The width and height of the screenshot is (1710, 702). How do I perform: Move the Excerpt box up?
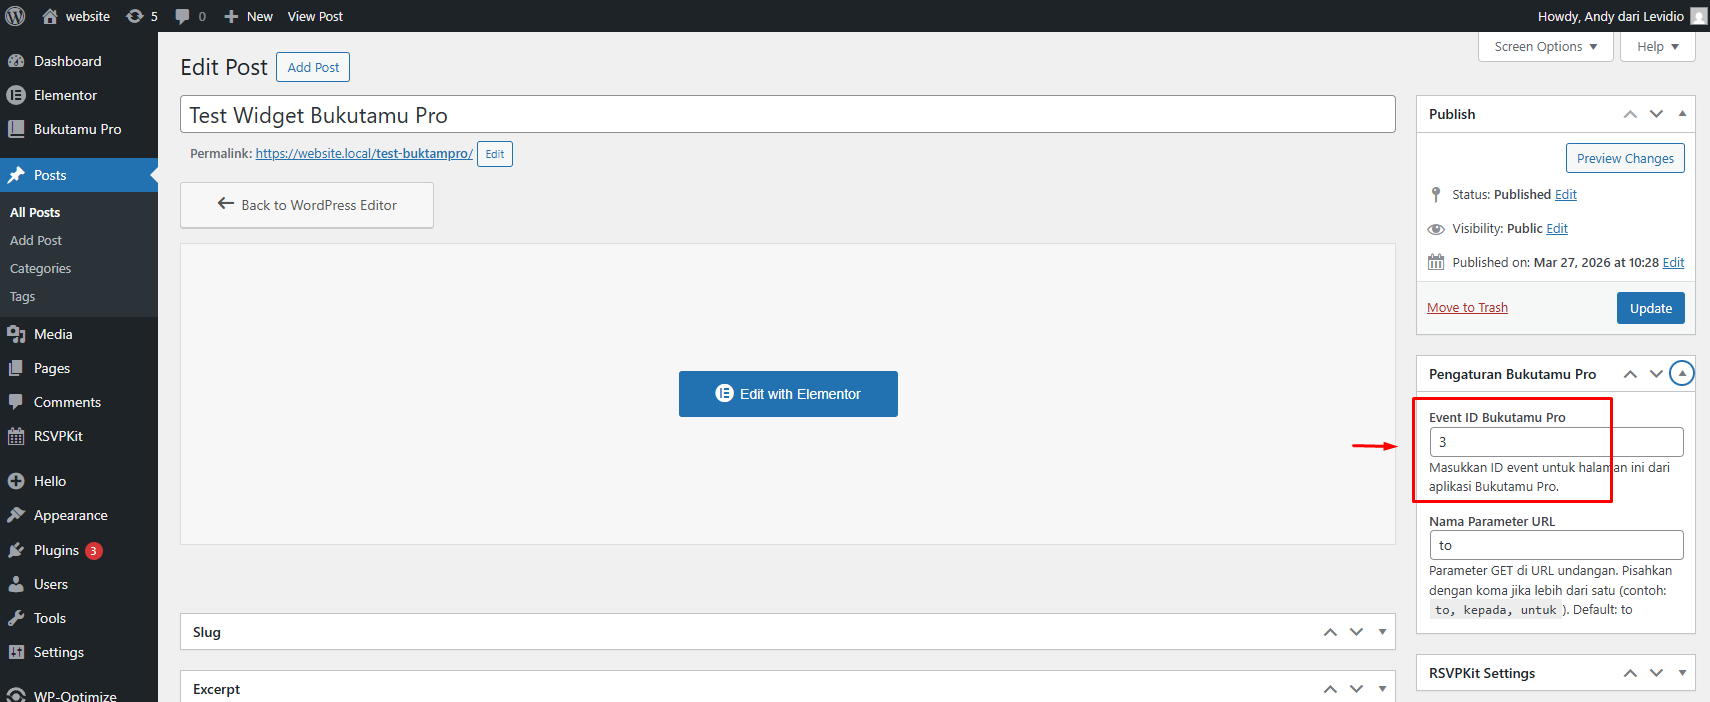(x=1330, y=689)
